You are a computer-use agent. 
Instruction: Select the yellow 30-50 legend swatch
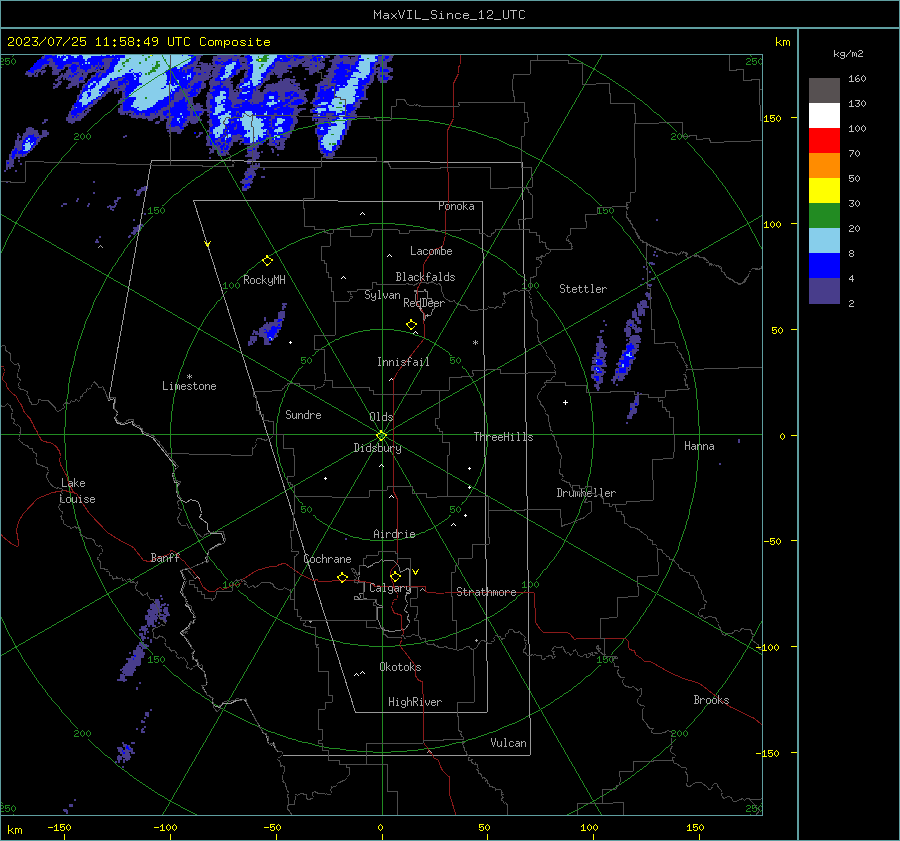[824, 191]
